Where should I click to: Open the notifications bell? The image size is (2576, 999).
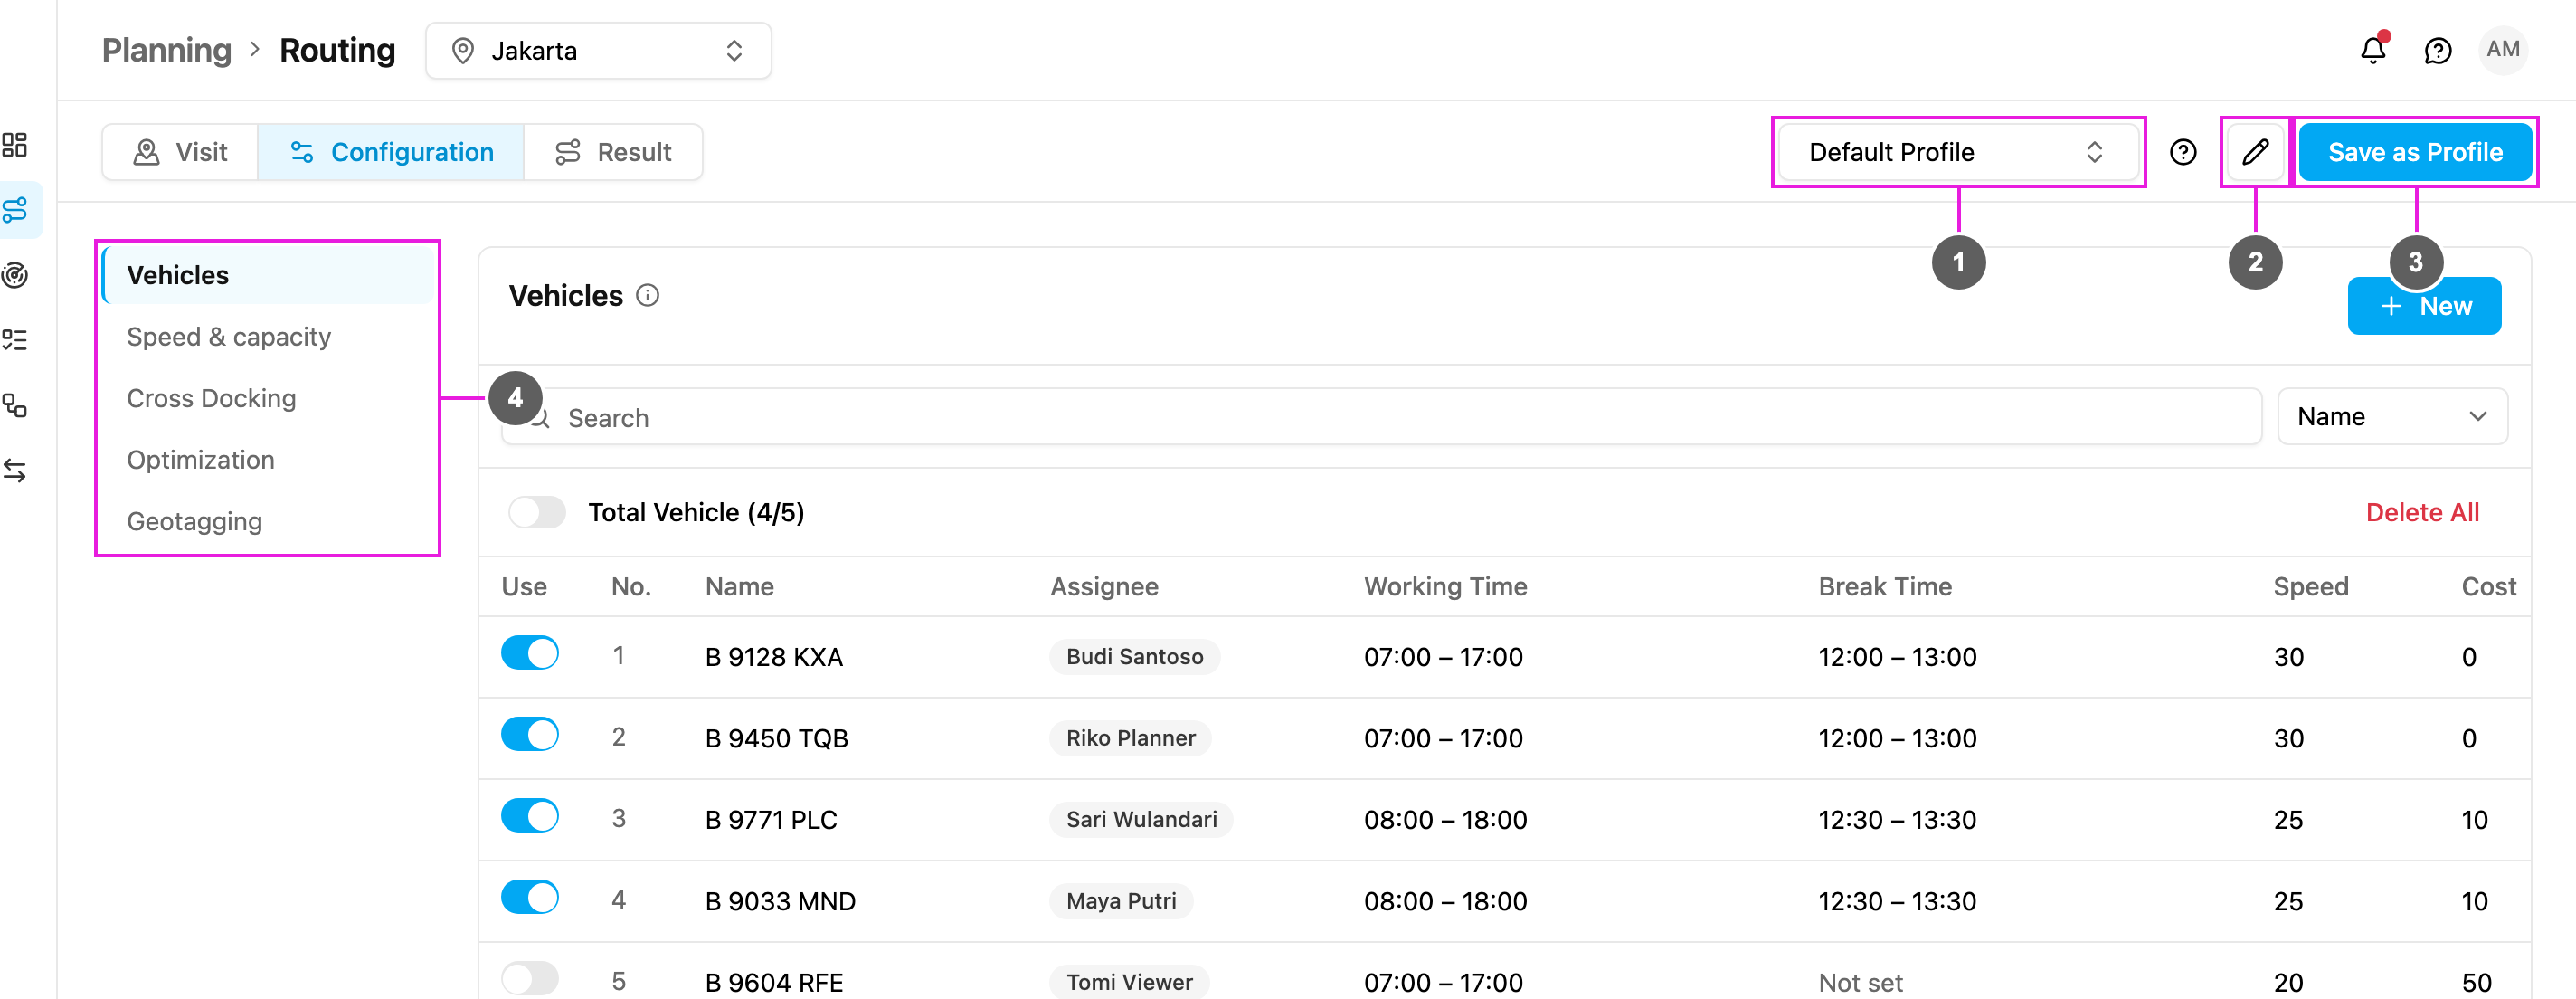tap(2373, 50)
